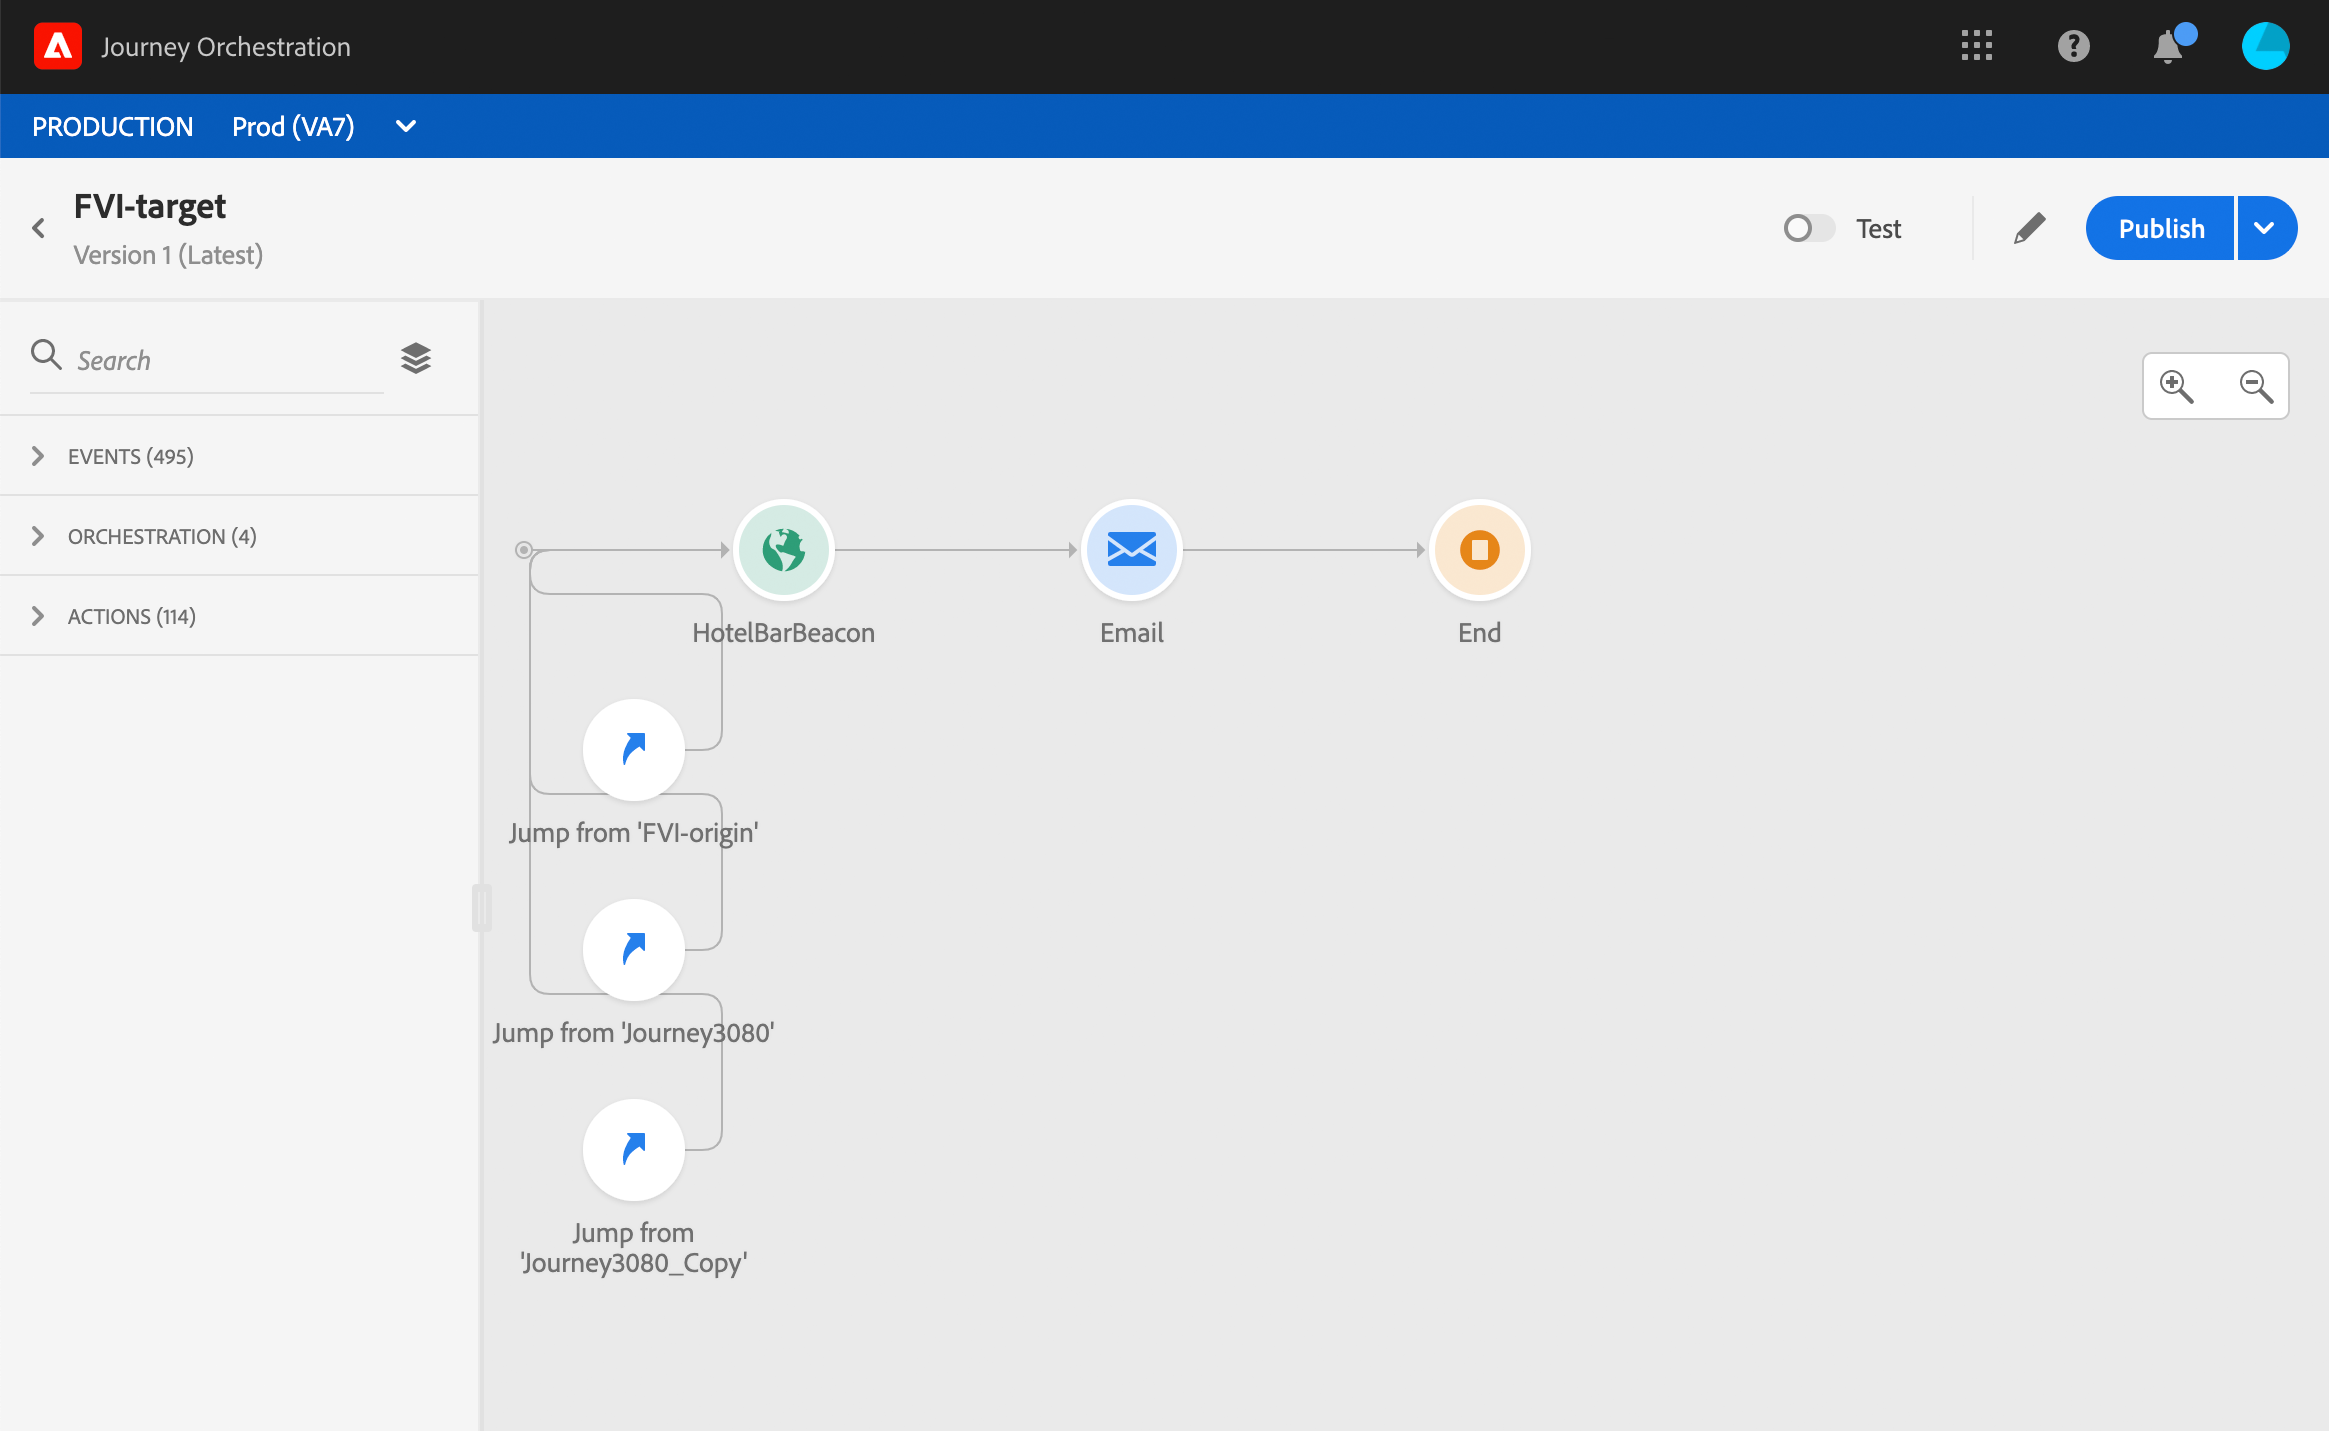Select the Email action node

1131,550
